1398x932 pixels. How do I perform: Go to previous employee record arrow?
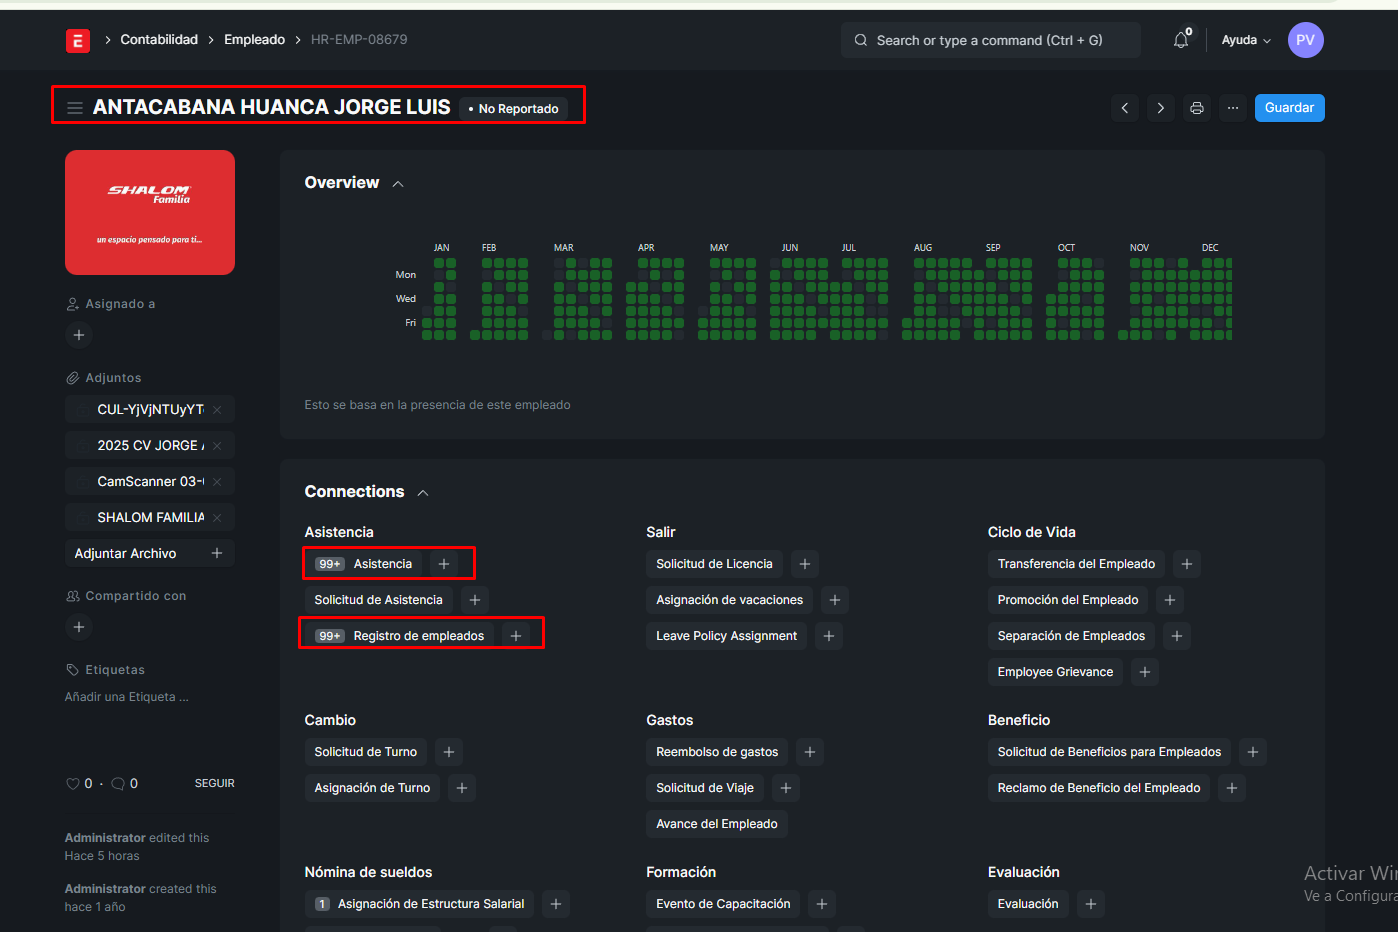coord(1125,108)
